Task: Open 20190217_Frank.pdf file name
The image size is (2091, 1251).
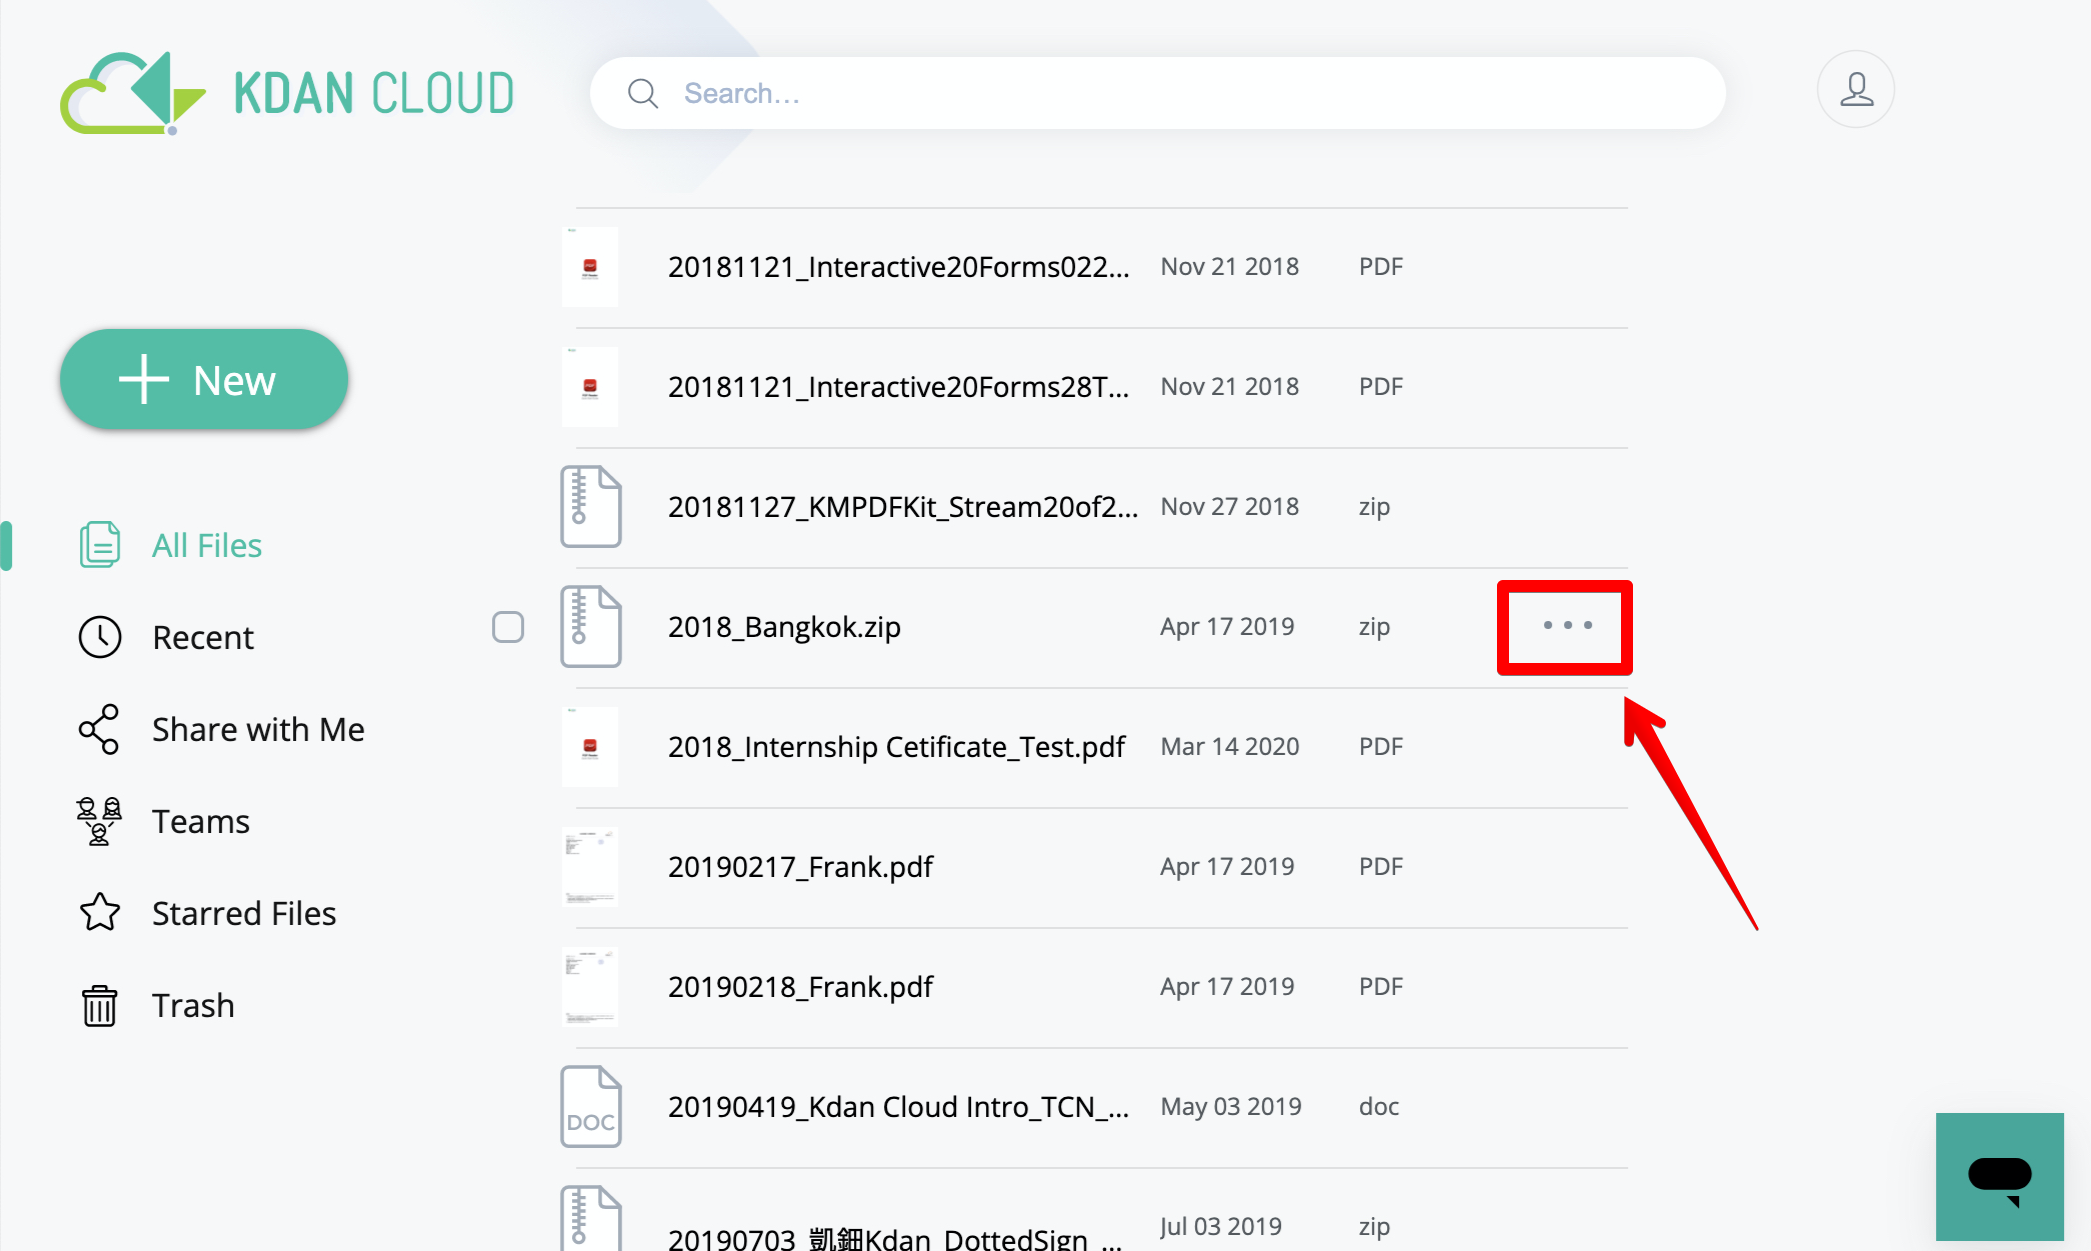Action: tap(800, 867)
